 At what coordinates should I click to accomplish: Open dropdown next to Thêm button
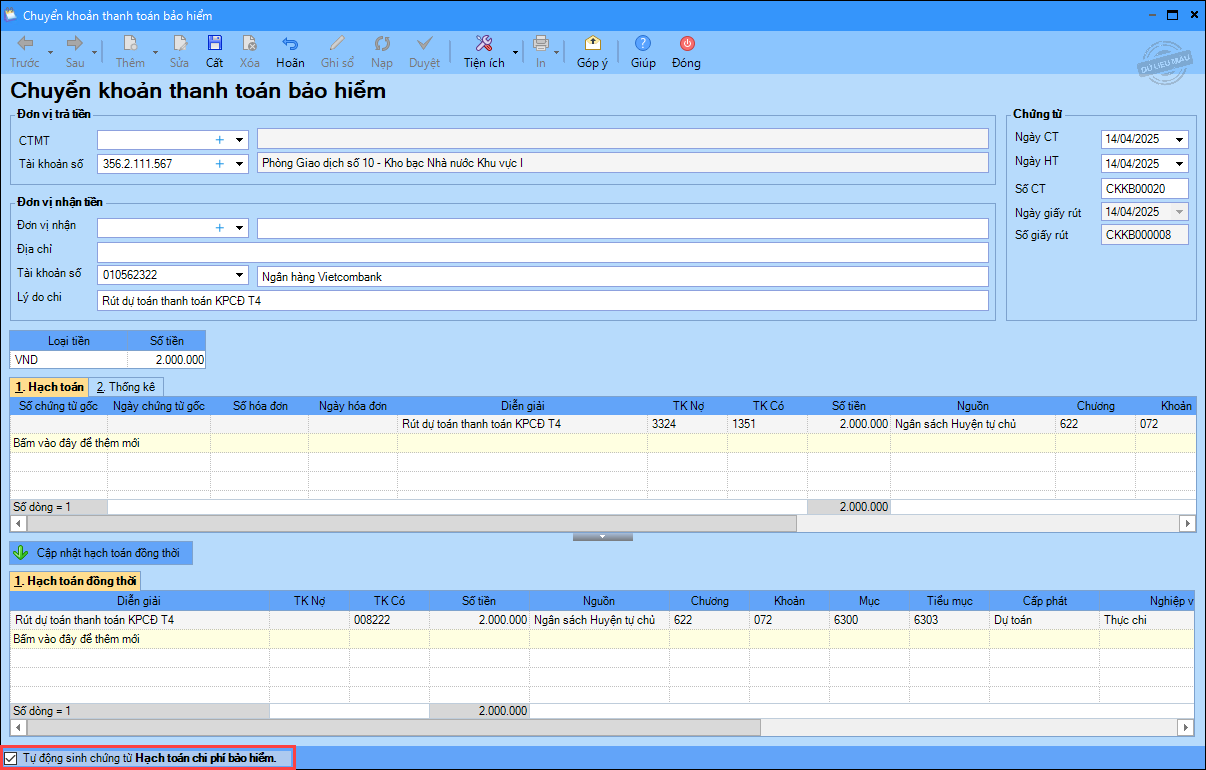coord(154,52)
